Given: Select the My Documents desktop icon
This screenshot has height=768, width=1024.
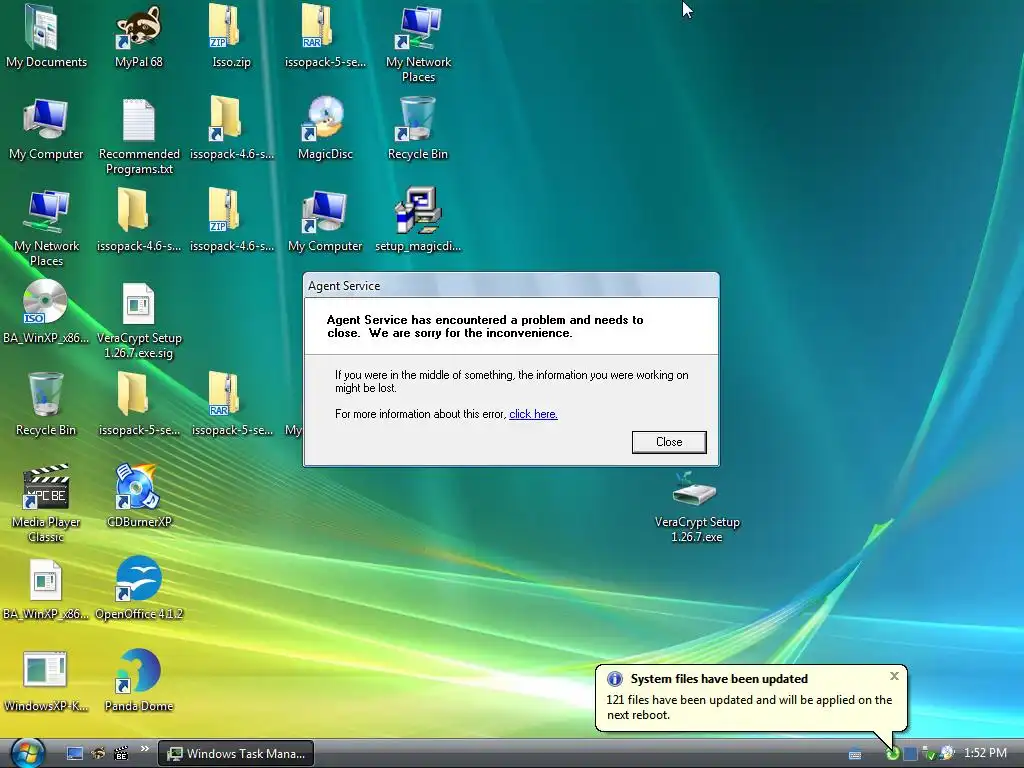Looking at the screenshot, I should pyautogui.click(x=46, y=36).
